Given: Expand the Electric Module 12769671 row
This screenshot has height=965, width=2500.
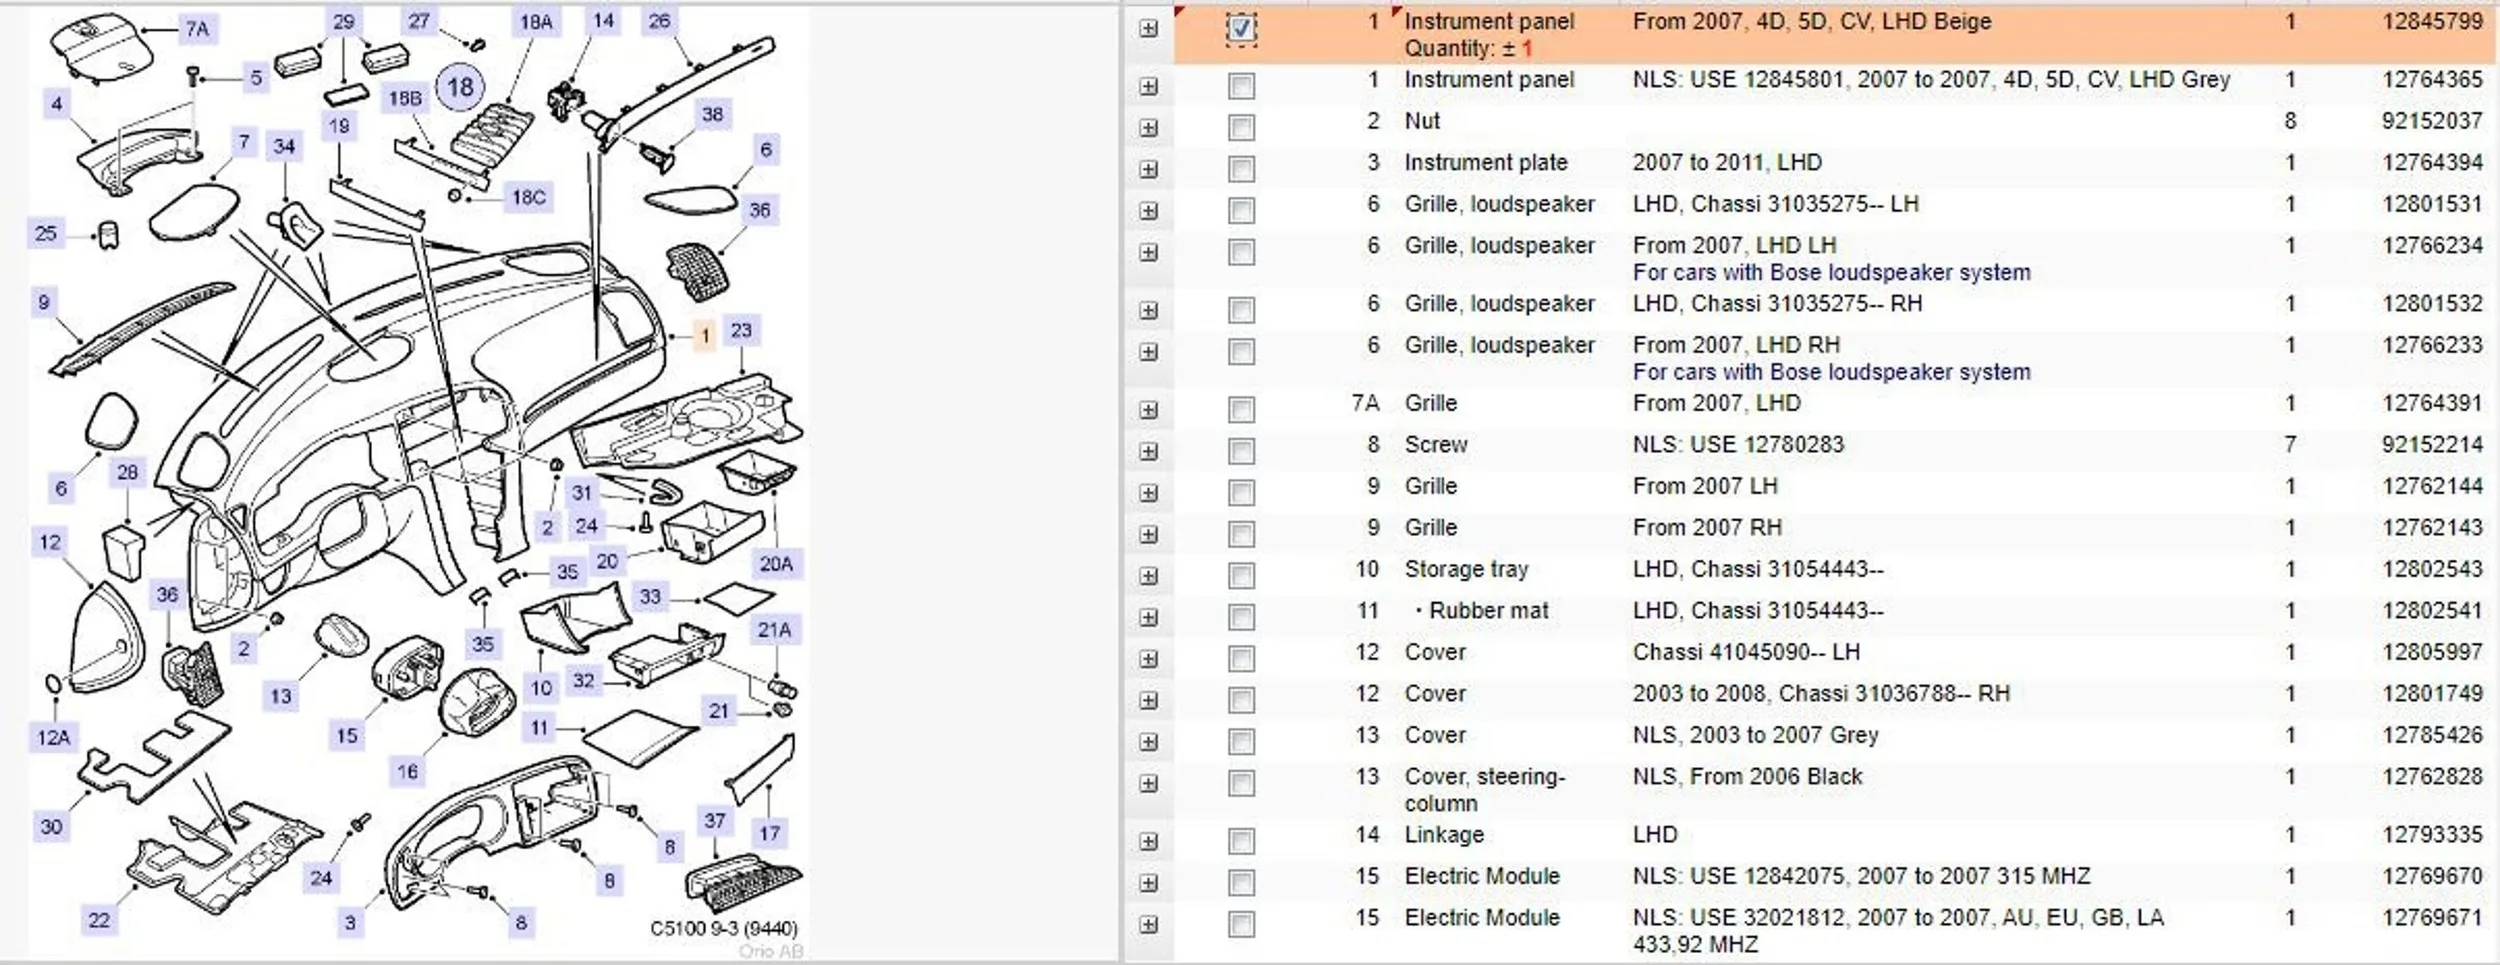Looking at the screenshot, I should 1148,925.
